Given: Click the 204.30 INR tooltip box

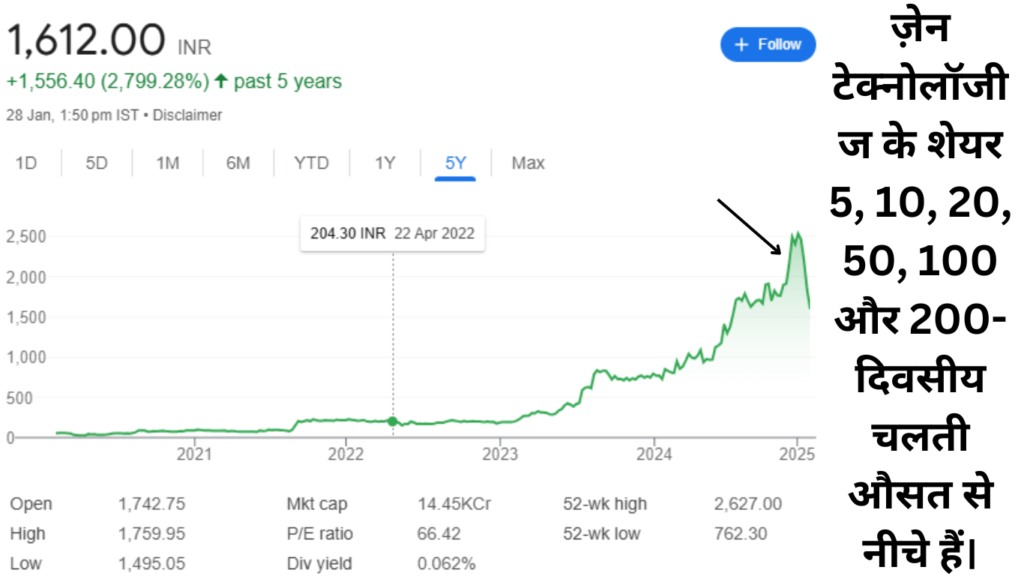Looking at the screenshot, I should point(392,234).
